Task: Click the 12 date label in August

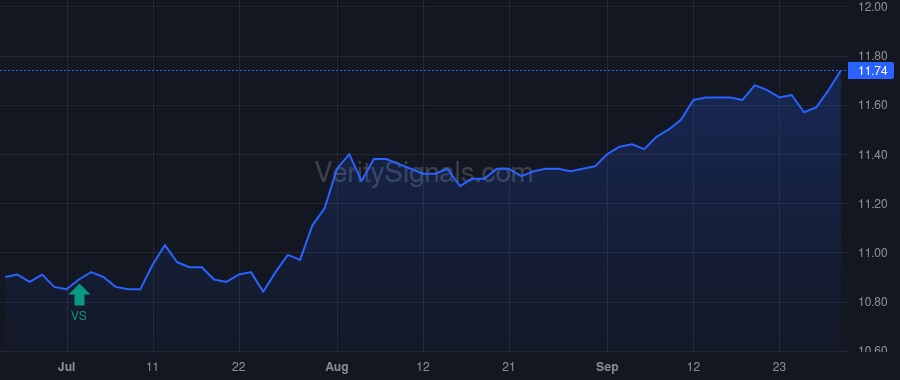Action: coord(423,367)
